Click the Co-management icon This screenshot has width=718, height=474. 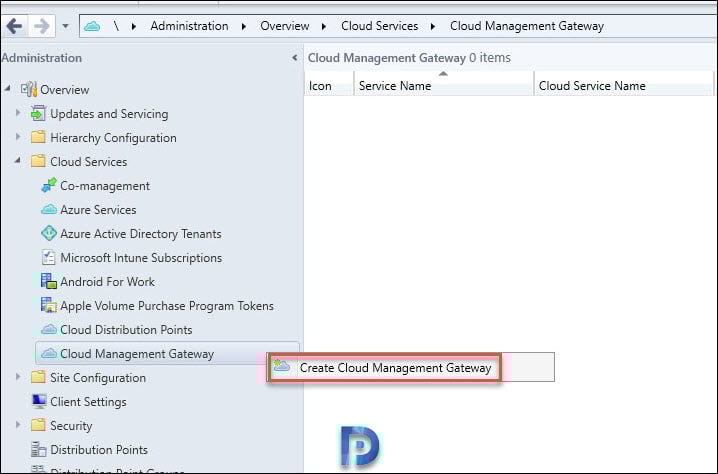point(49,185)
